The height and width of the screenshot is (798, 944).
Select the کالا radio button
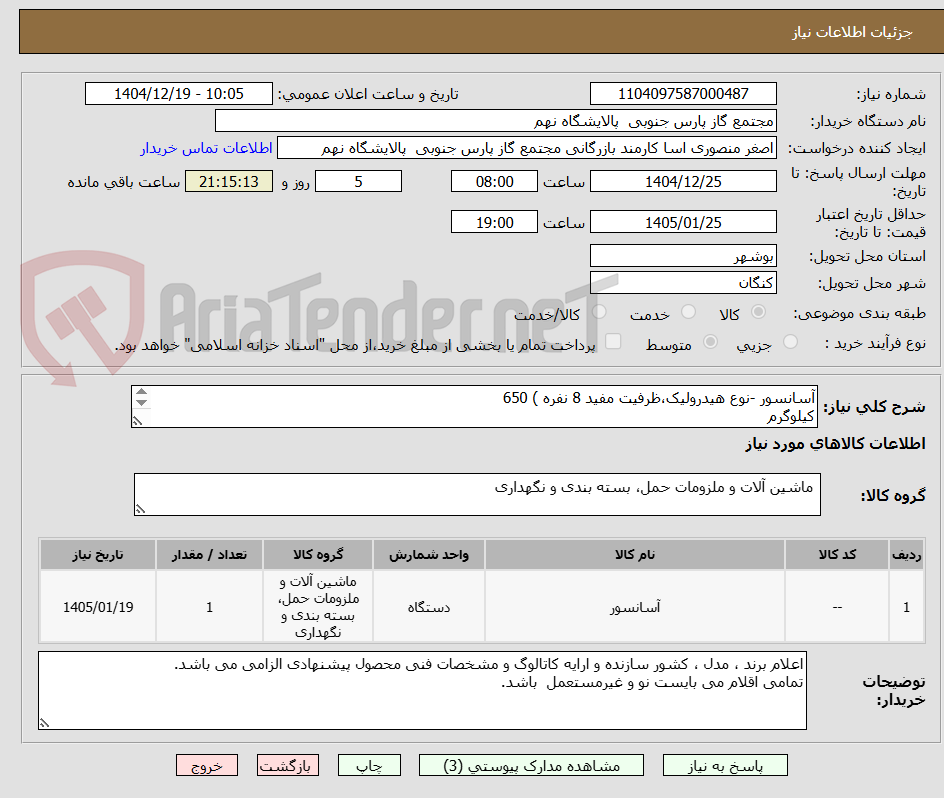point(759,312)
